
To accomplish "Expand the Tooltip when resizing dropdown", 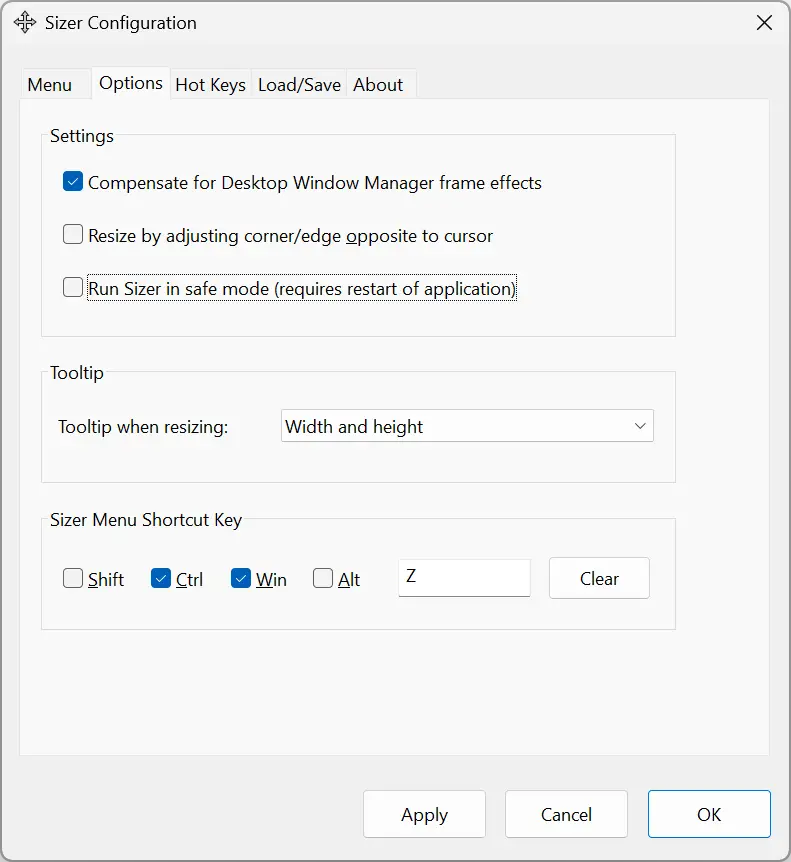I will pyautogui.click(x=467, y=426).
